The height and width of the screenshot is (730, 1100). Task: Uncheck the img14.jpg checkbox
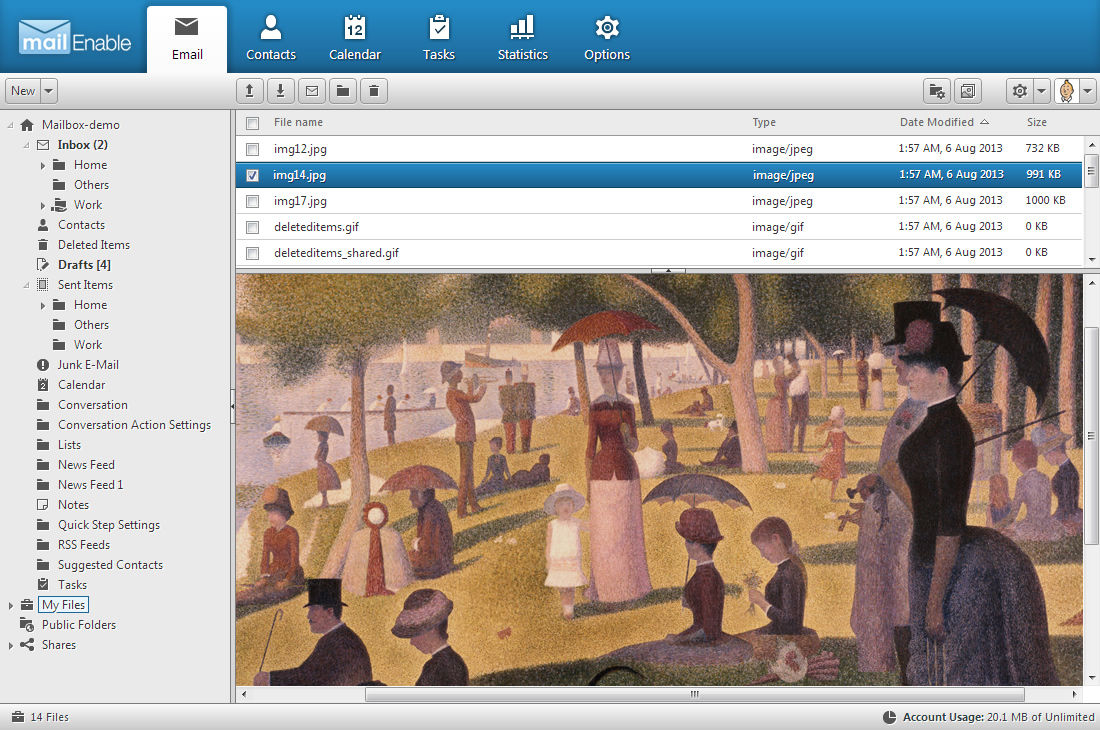pyautogui.click(x=253, y=175)
